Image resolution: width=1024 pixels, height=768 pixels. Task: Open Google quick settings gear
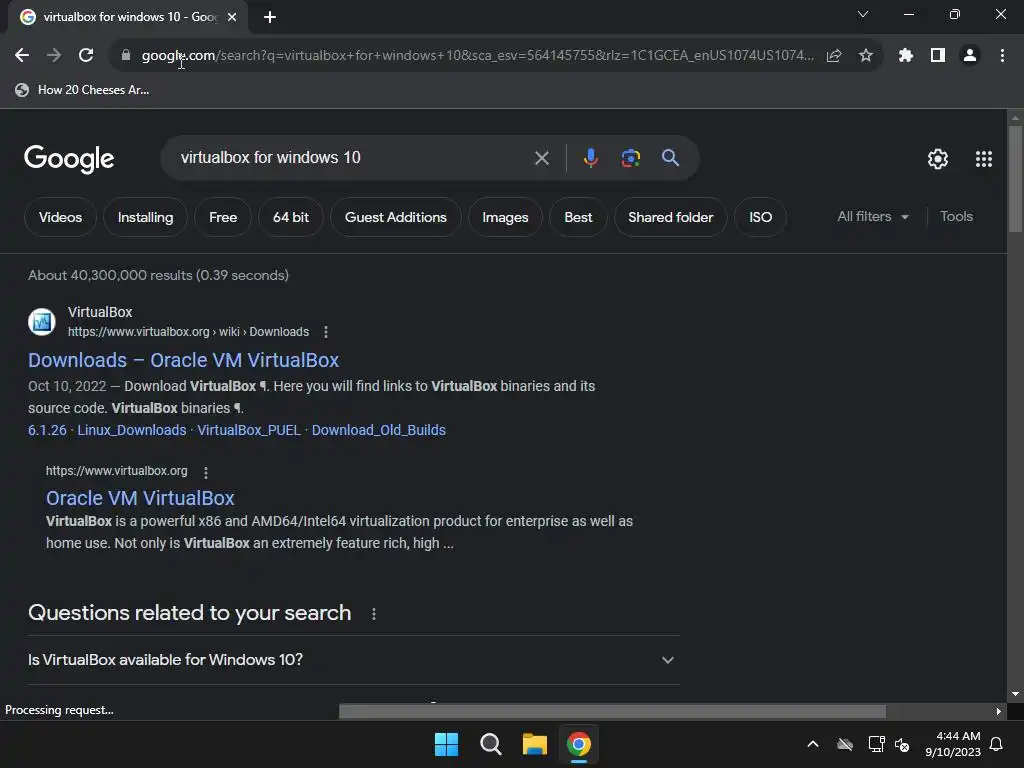(938, 159)
